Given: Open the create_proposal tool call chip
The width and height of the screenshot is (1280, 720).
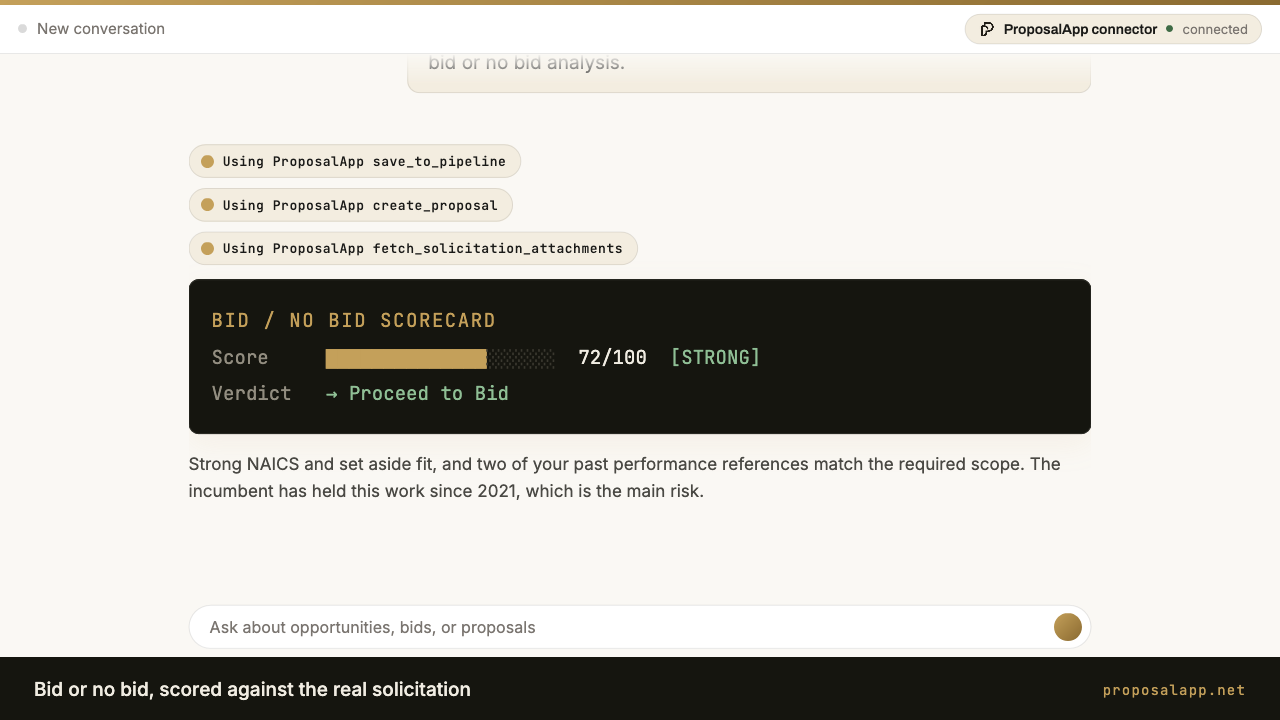Looking at the screenshot, I should (x=351, y=205).
